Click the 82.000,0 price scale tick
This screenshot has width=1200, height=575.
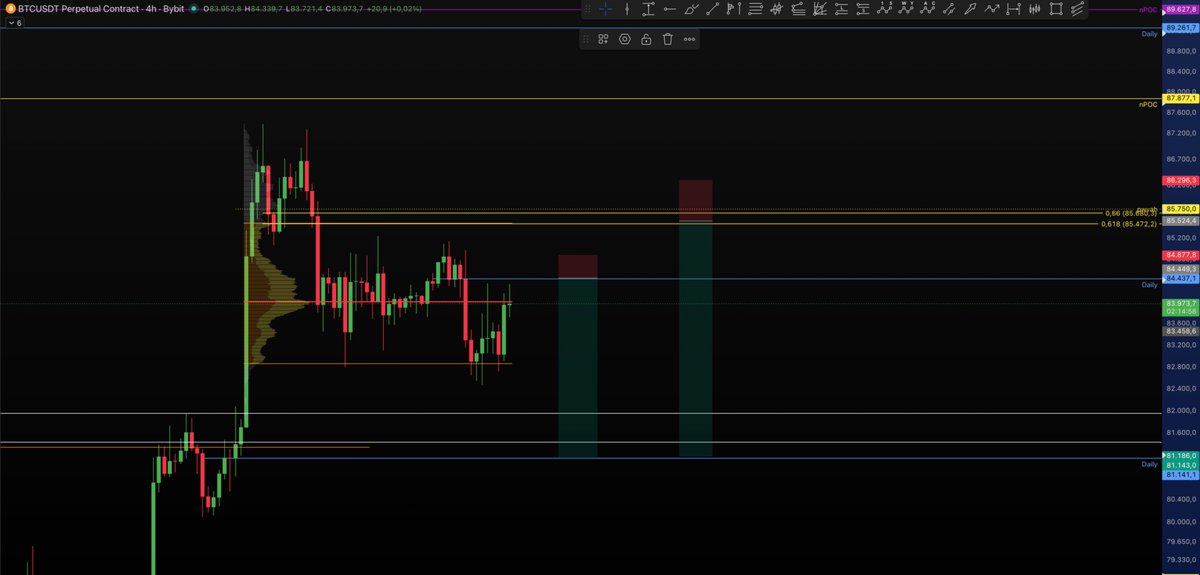1181,410
